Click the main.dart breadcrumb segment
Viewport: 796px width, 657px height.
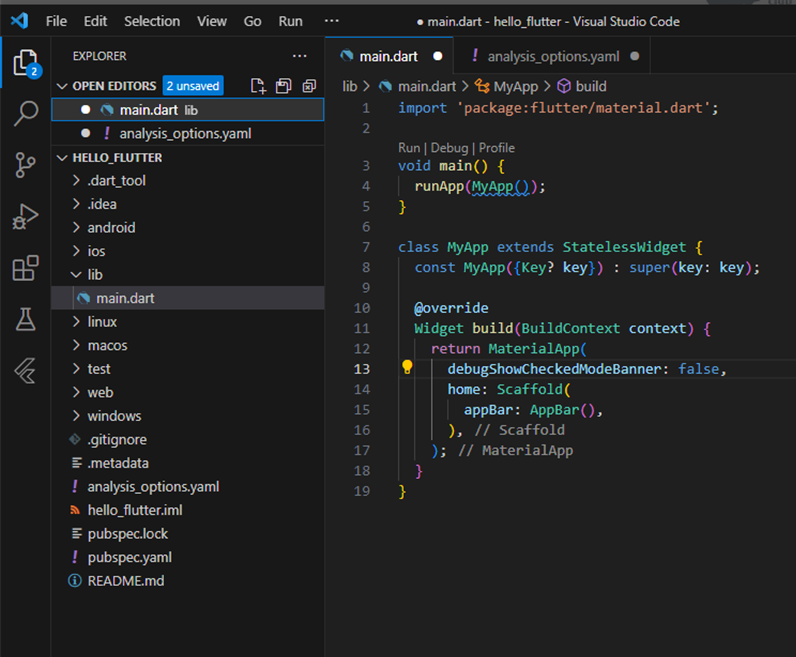[427, 86]
